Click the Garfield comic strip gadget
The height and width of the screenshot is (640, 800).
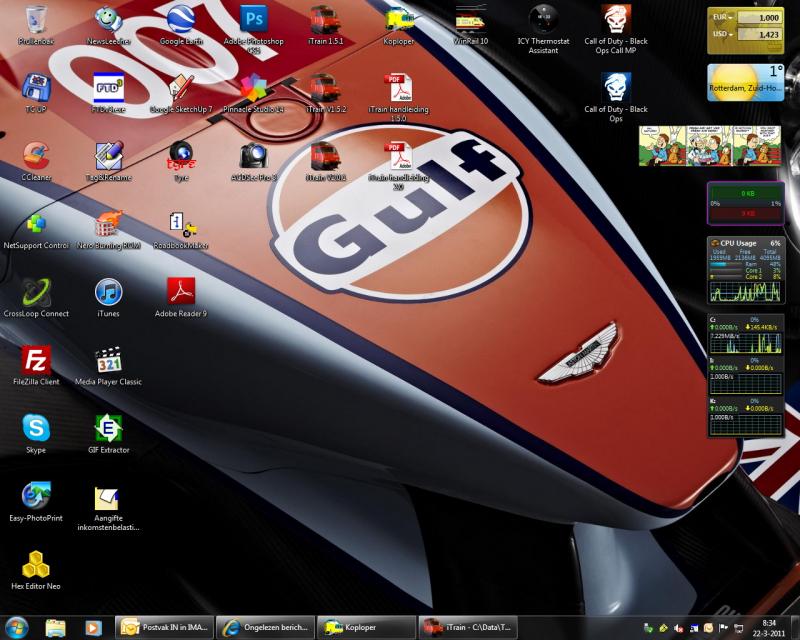[710, 146]
